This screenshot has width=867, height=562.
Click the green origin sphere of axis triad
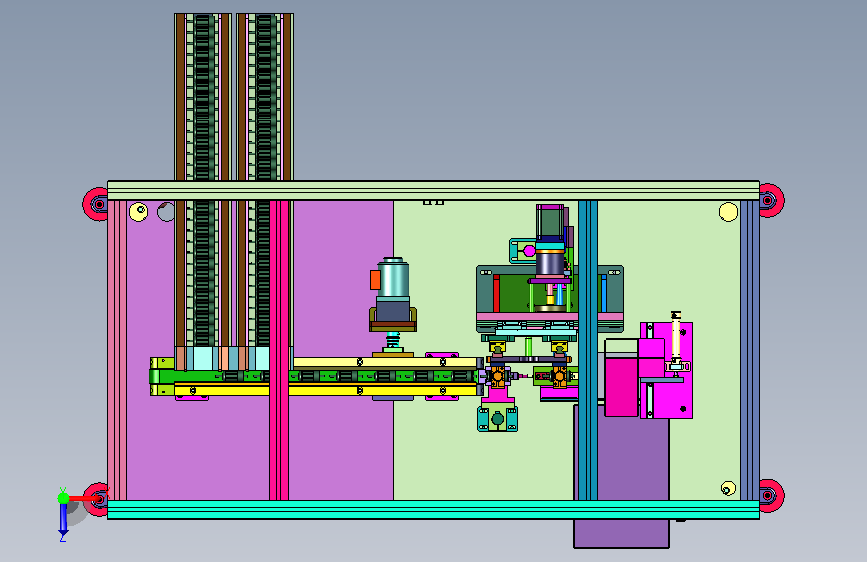64,498
